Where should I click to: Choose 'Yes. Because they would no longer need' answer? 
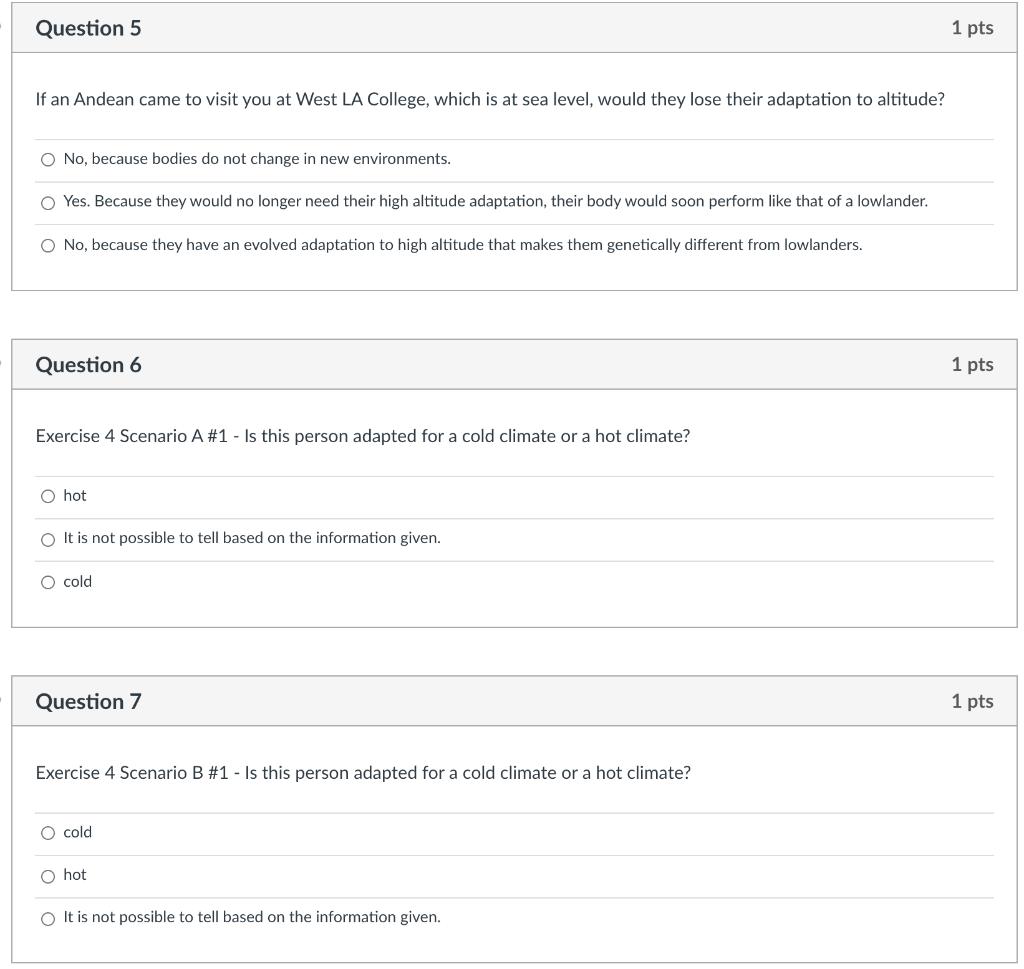[x=48, y=203]
